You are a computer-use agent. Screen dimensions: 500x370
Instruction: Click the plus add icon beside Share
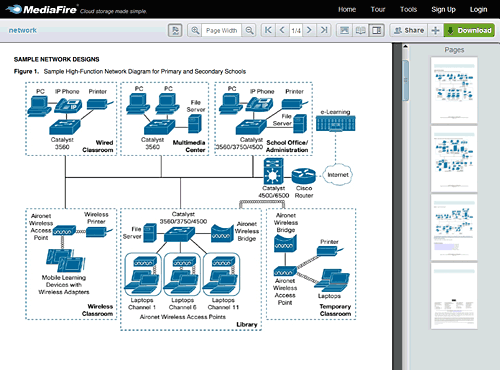pyautogui.click(x=435, y=30)
